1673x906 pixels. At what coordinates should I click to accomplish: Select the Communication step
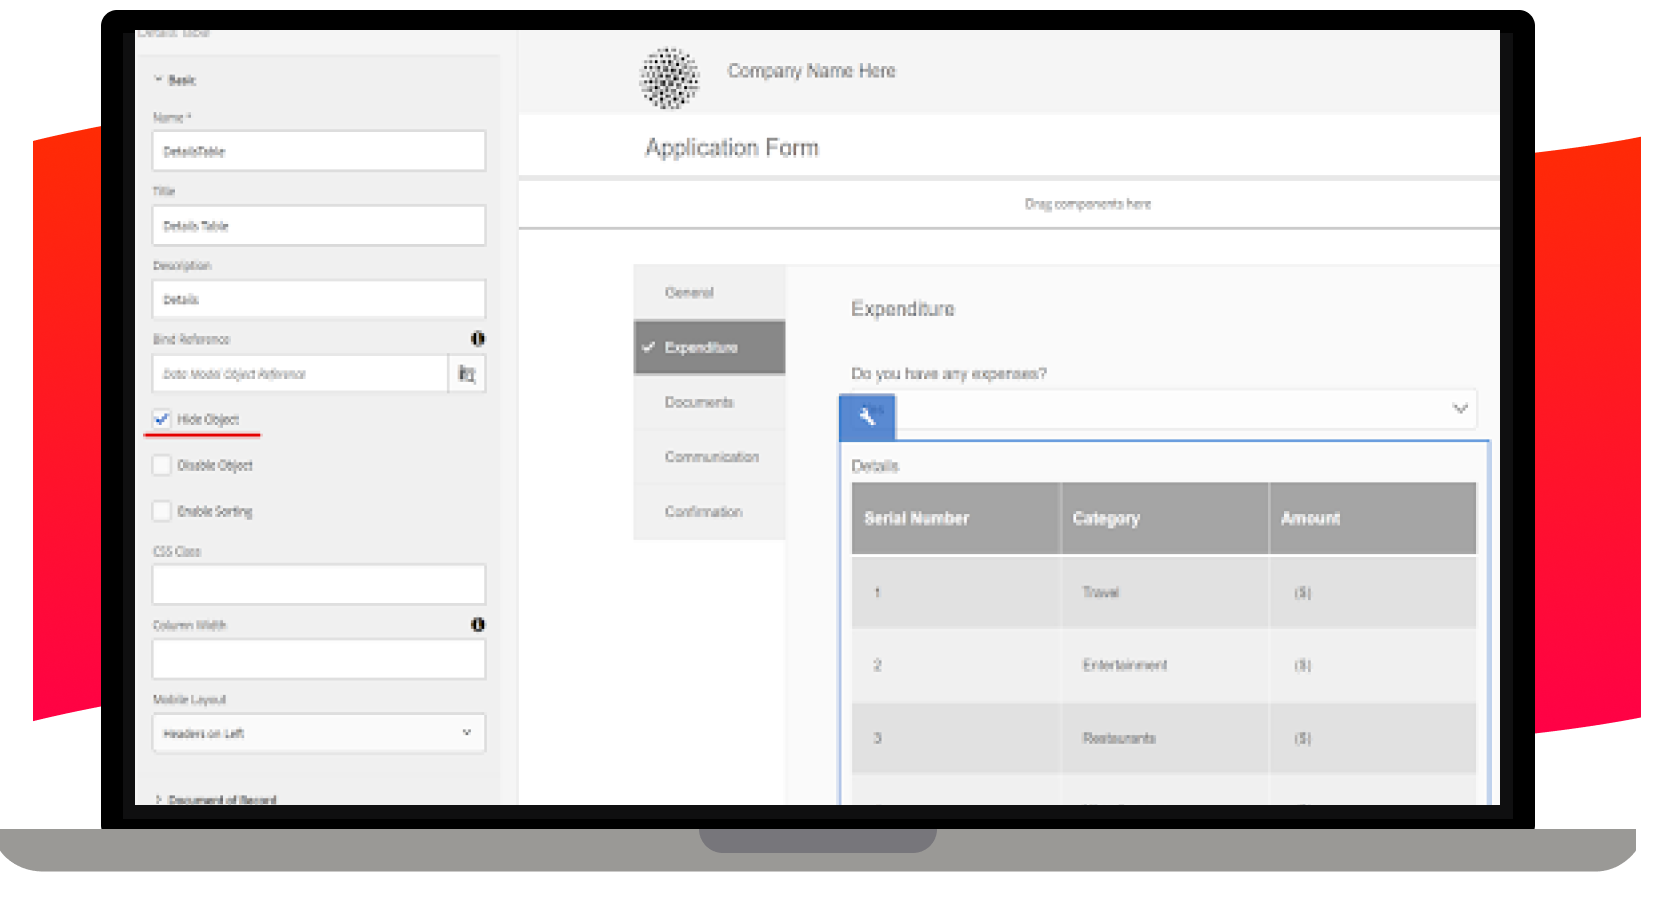coord(711,457)
